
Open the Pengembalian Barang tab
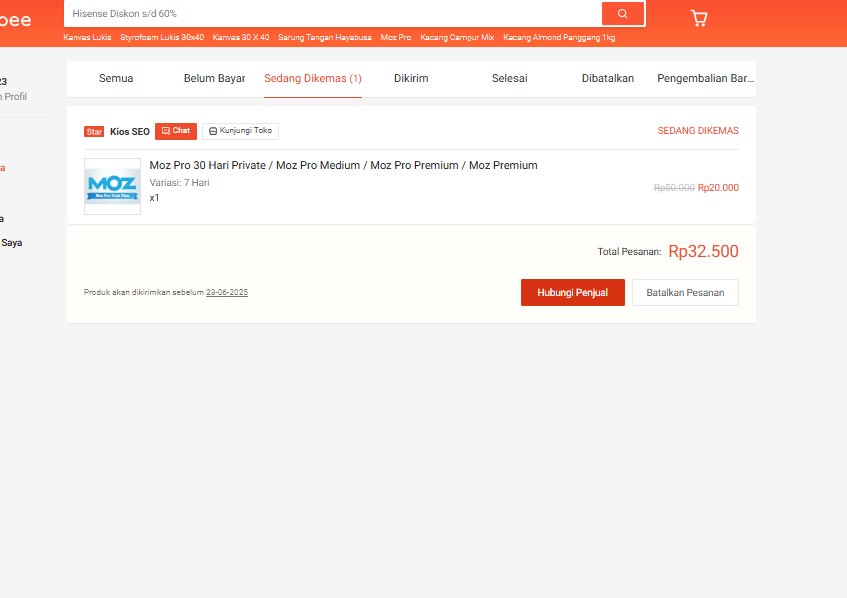click(705, 78)
